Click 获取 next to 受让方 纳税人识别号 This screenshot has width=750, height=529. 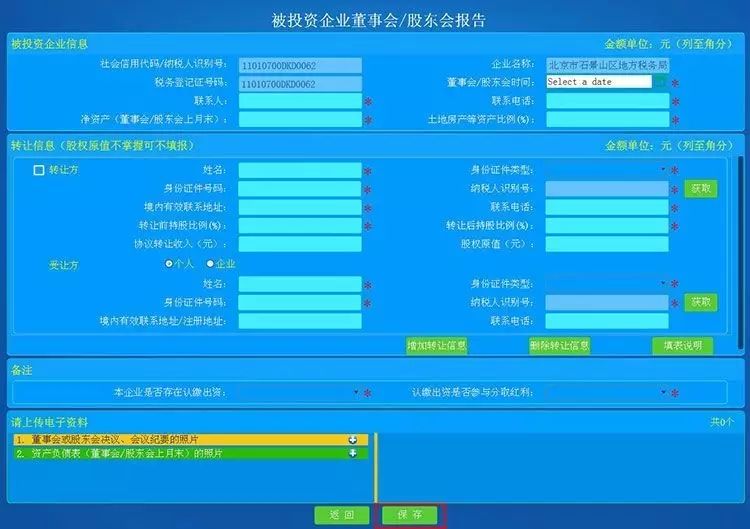701,302
